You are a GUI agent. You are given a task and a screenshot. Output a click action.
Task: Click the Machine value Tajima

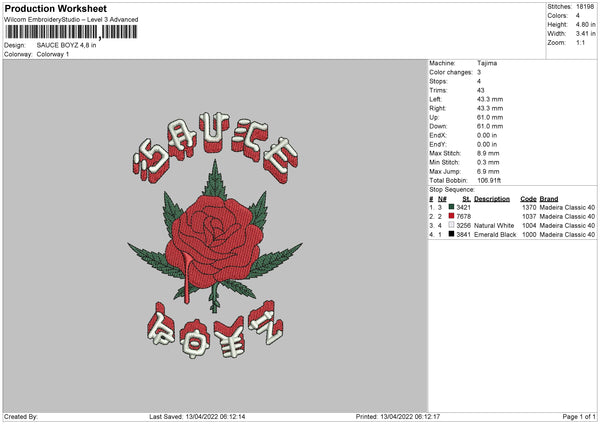point(487,63)
